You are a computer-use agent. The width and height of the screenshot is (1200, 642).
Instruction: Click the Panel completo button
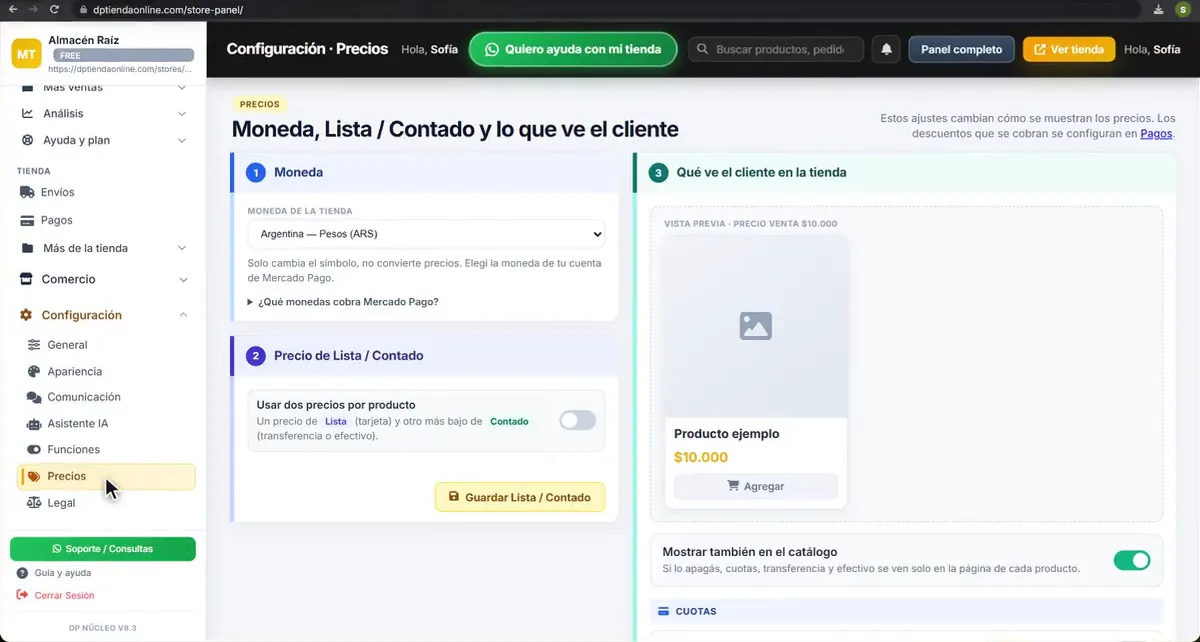[961, 49]
